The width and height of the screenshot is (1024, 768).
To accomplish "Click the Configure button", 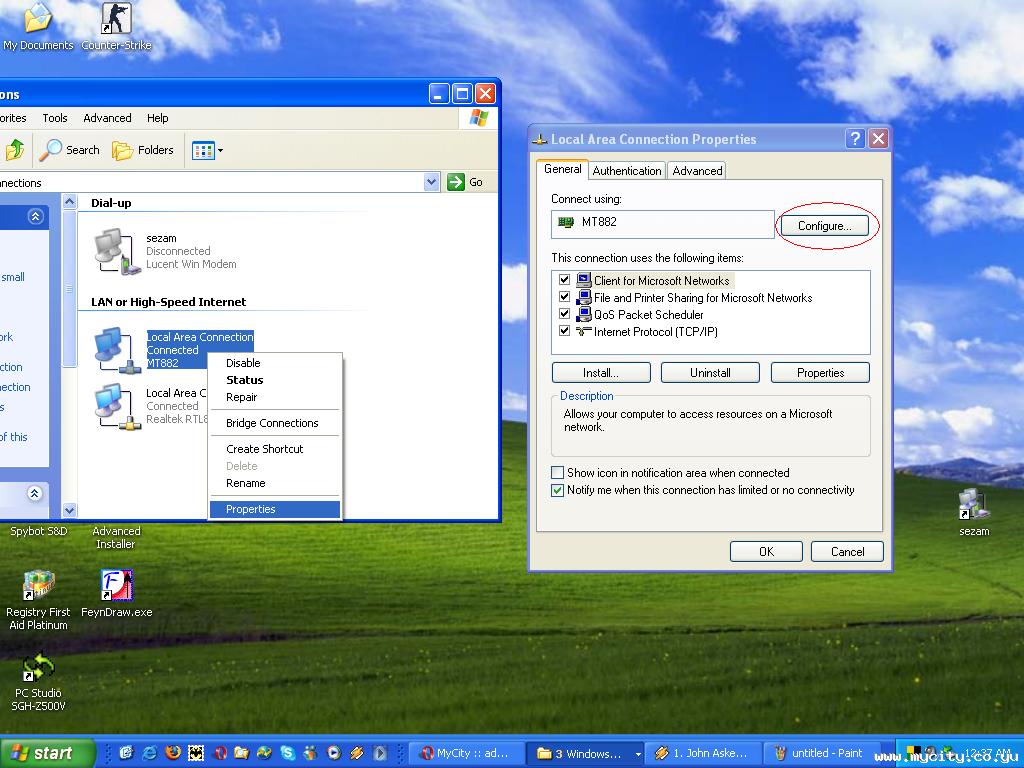I will (824, 226).
